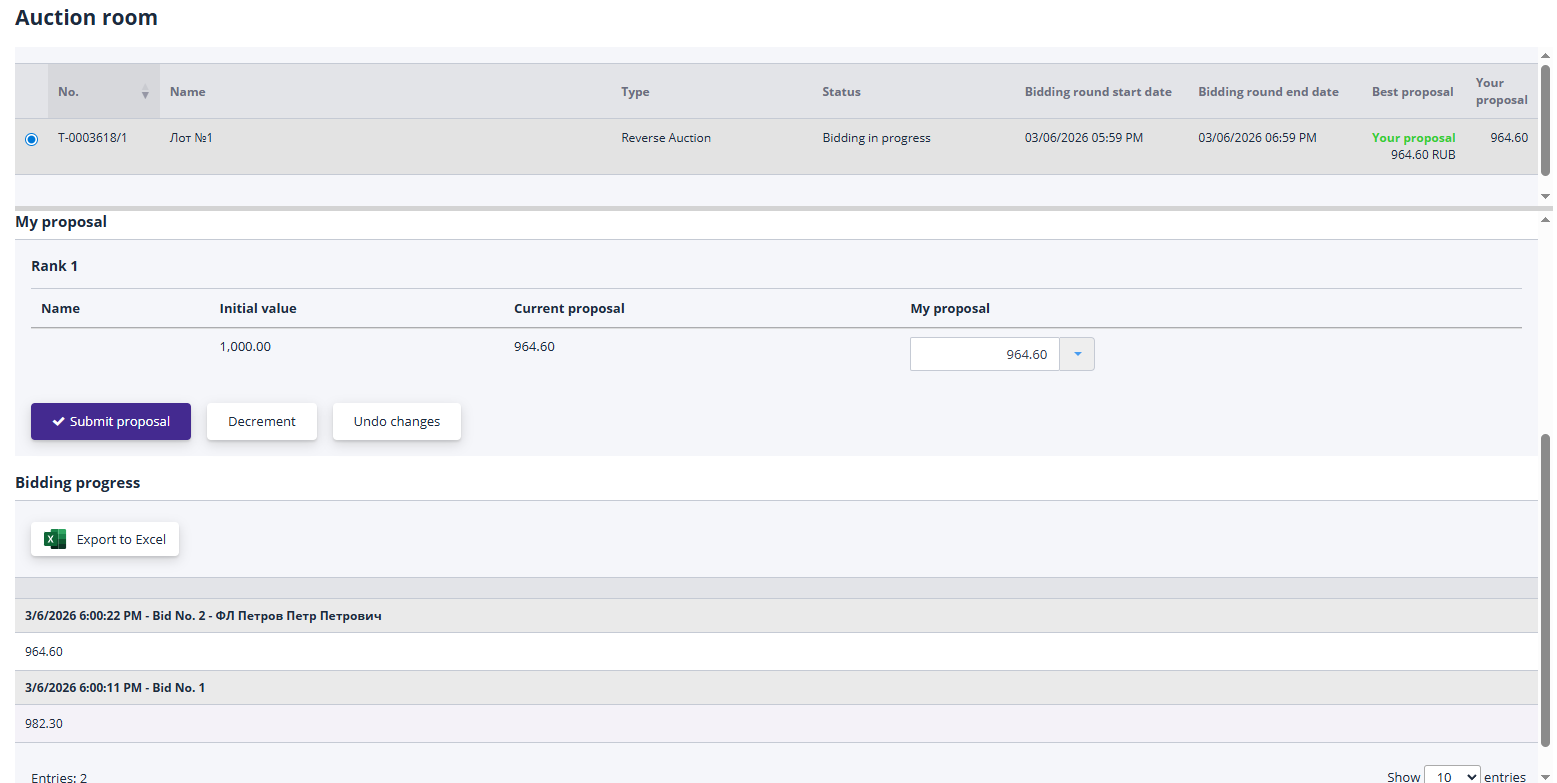Click the Undo changes button
Image resolution: width=1557 pixels, height=783 pixels.
(x=396, y=422)
